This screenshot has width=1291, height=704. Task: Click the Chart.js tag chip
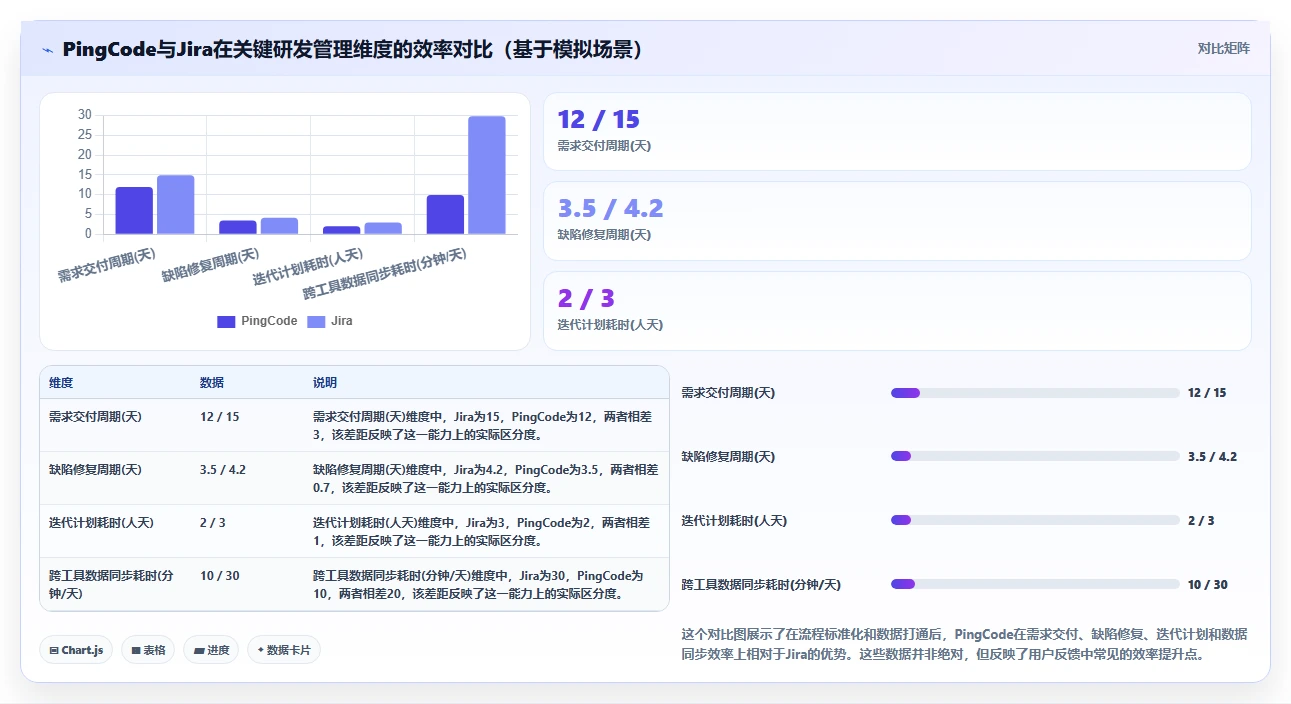click(x=77, y=650)
